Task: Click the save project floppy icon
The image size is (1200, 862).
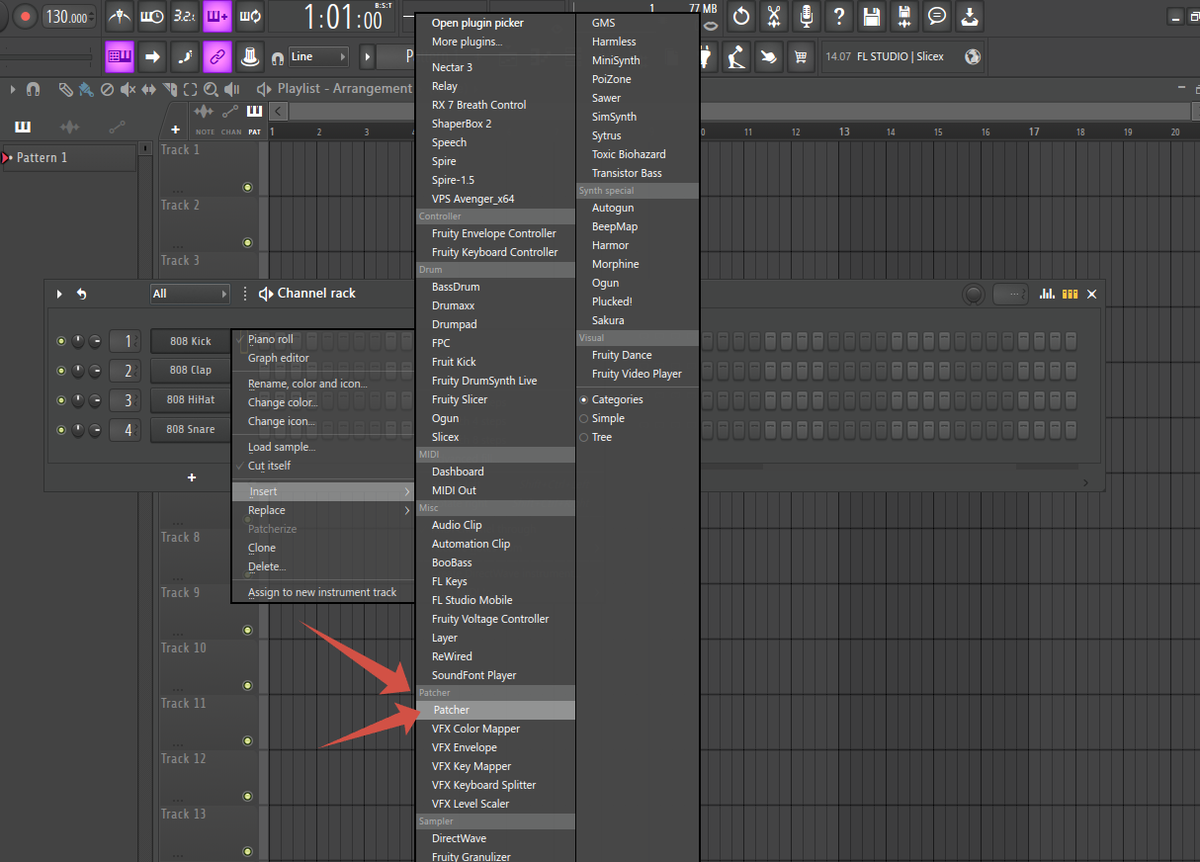Action: [872, 16]
